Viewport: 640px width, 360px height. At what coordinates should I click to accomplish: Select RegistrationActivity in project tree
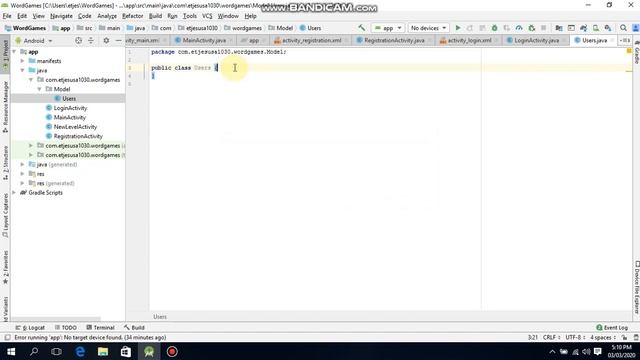pos(78,136)
